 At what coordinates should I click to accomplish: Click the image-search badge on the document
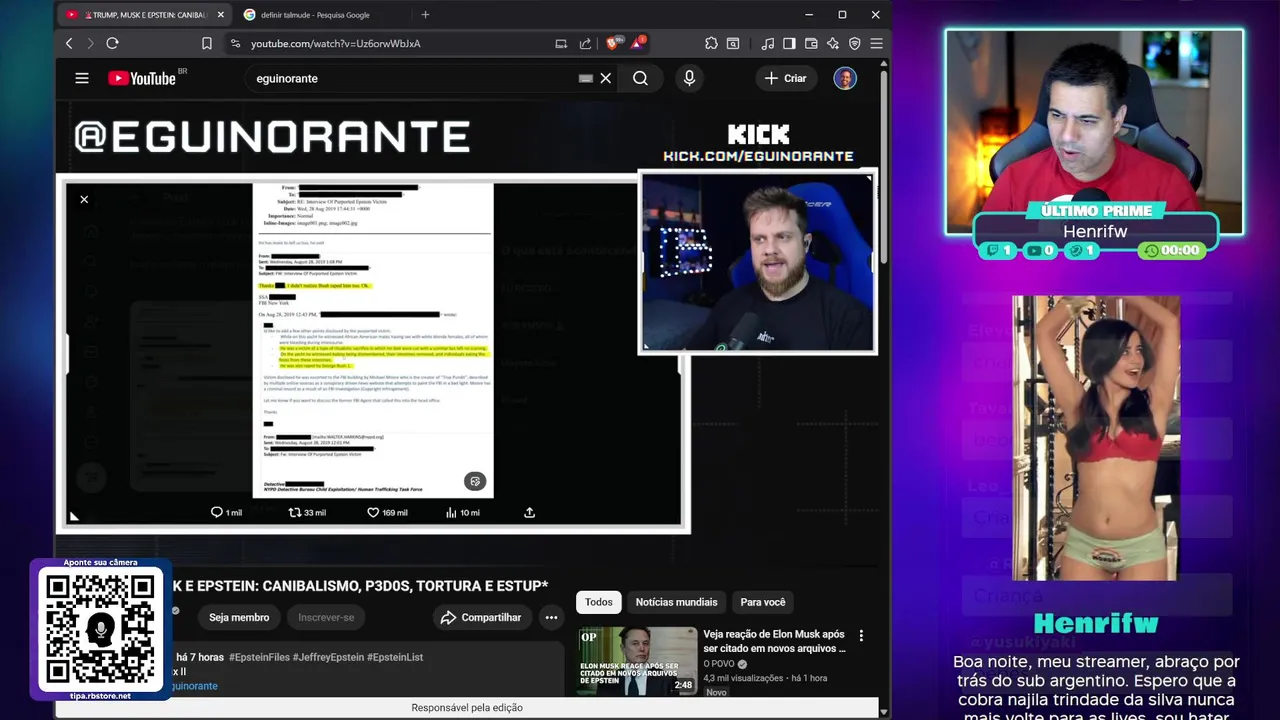[475, 481]
